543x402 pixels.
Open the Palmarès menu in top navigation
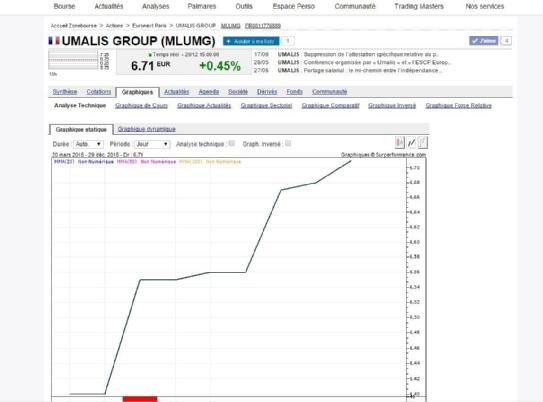(202, 6)
